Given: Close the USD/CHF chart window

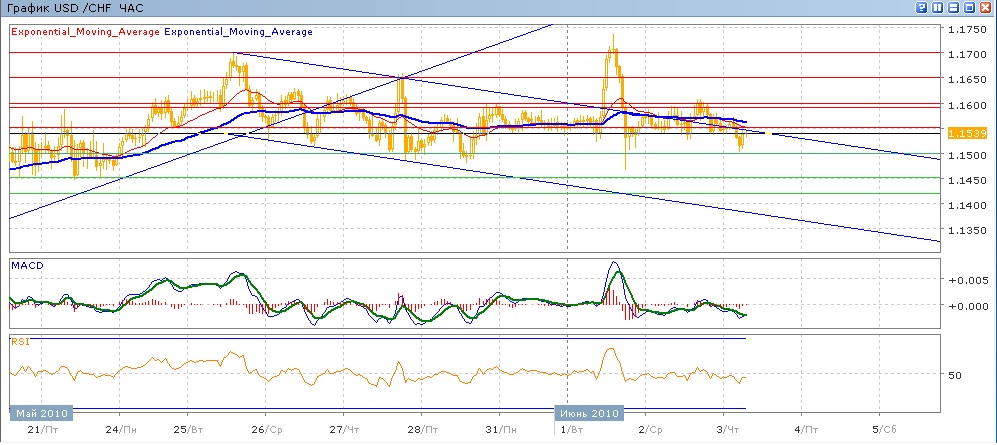Looking at the screenshot, I should click(x=985, y=8).
